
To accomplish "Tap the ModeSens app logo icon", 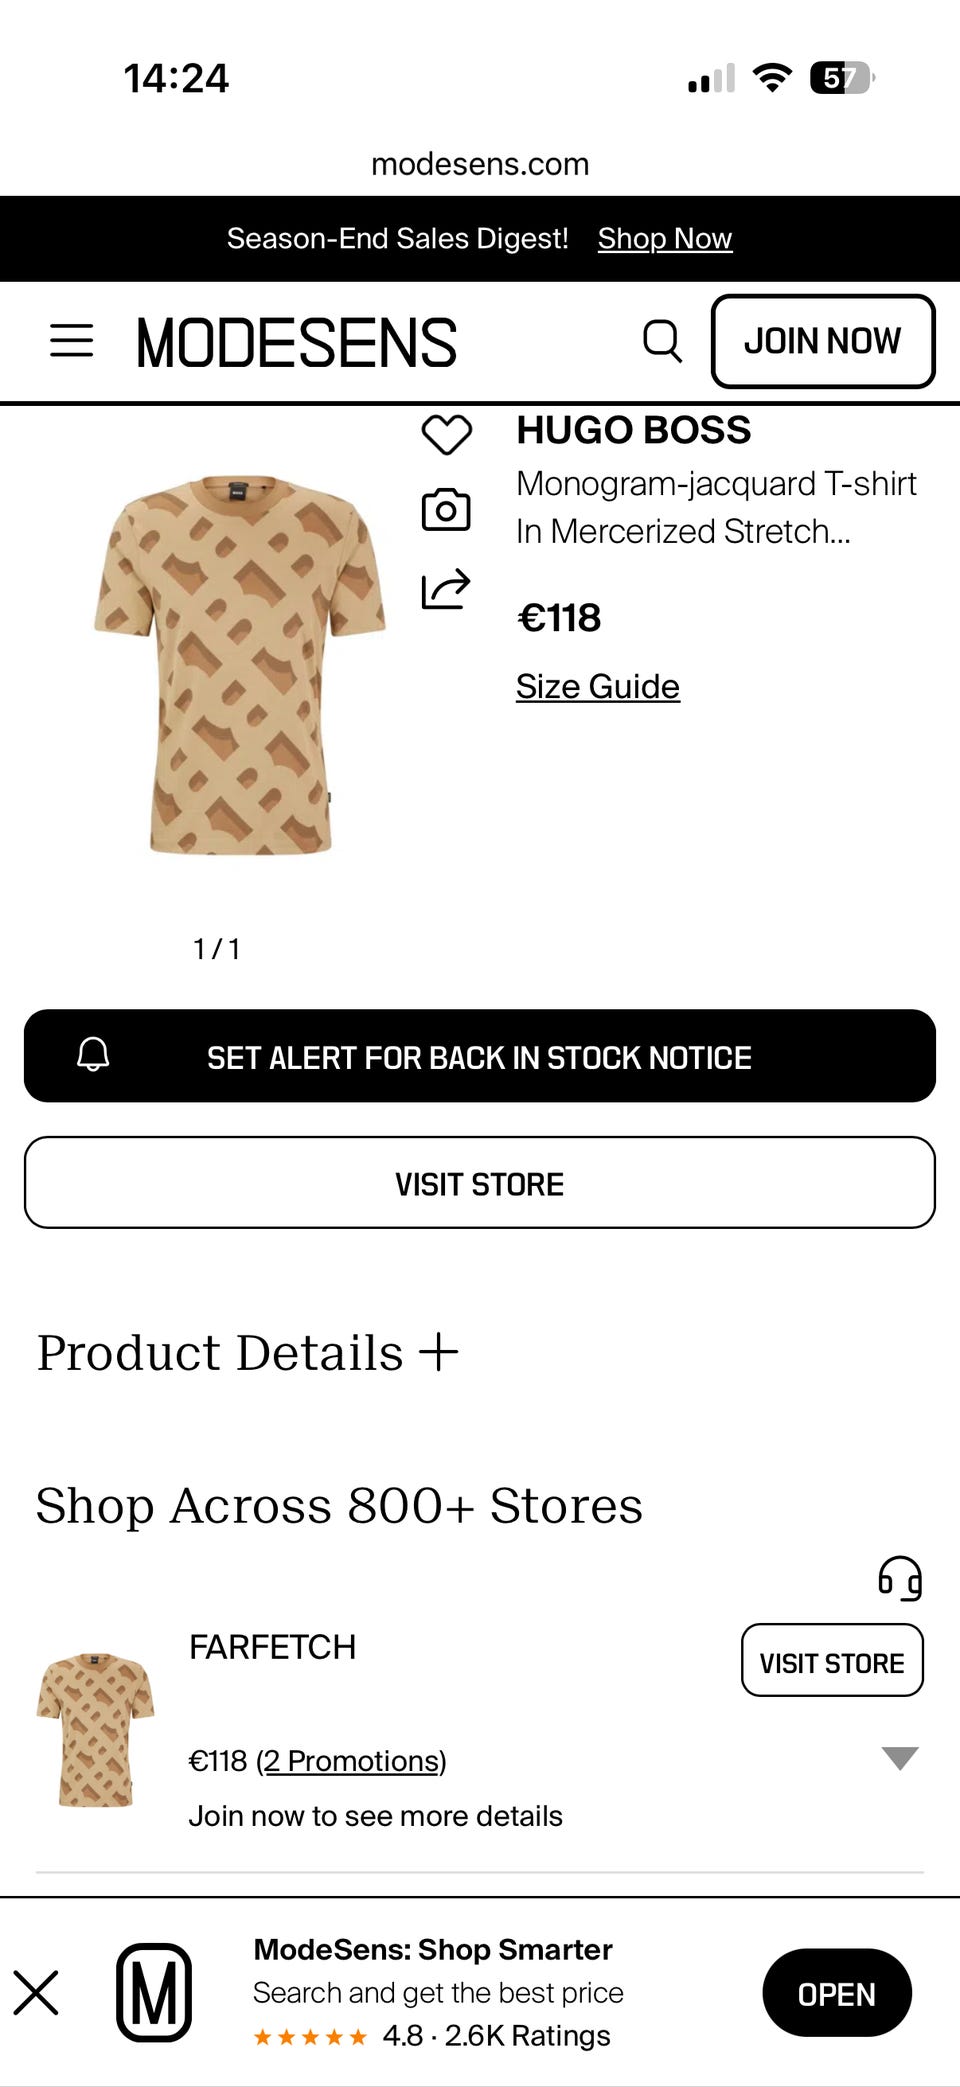I will pyautogui.click(x=154, y=1992).
